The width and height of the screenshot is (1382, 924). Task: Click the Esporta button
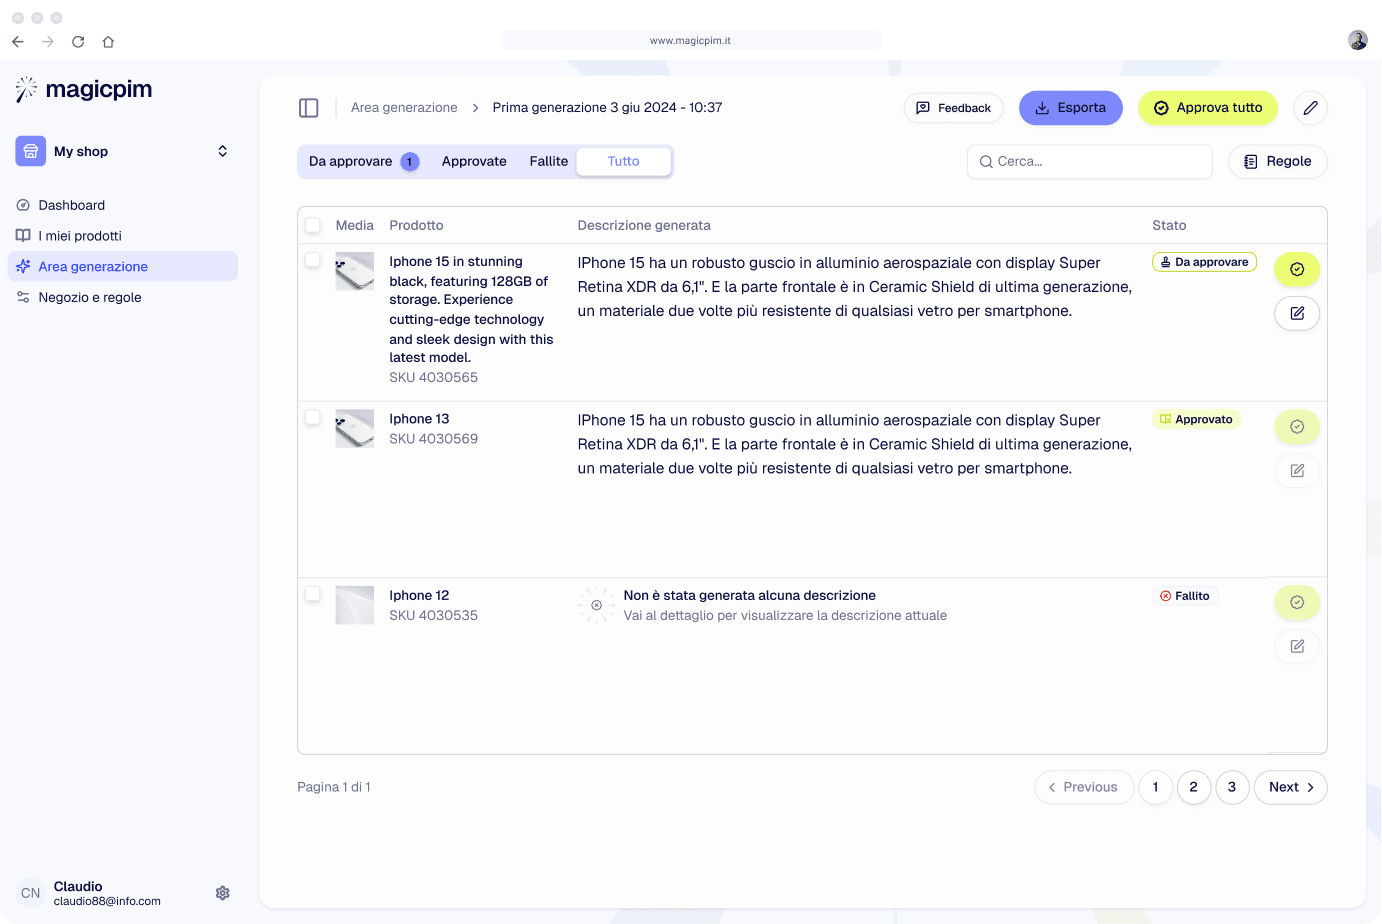point(1070,108)
